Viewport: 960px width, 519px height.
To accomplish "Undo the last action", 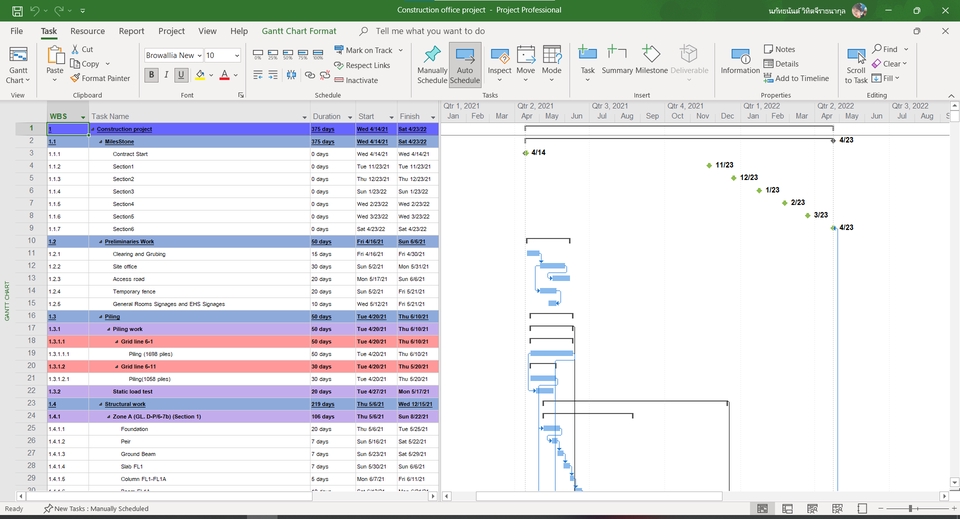I will pos(36,10).
